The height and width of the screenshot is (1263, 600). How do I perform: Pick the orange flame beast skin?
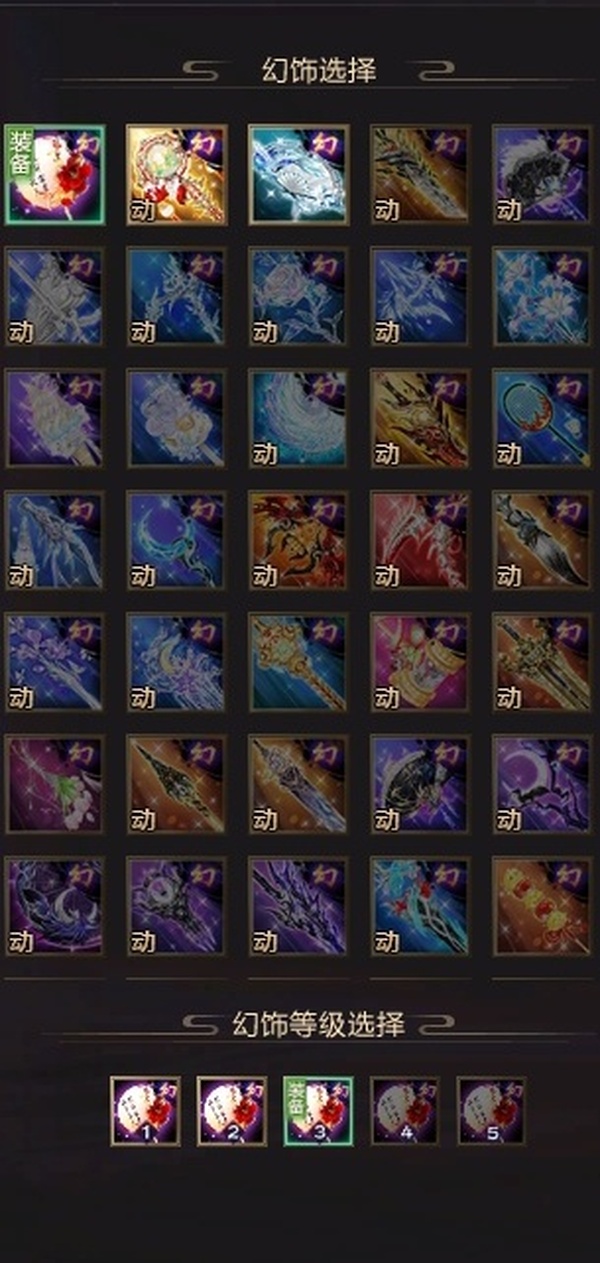tap(299, 540)
